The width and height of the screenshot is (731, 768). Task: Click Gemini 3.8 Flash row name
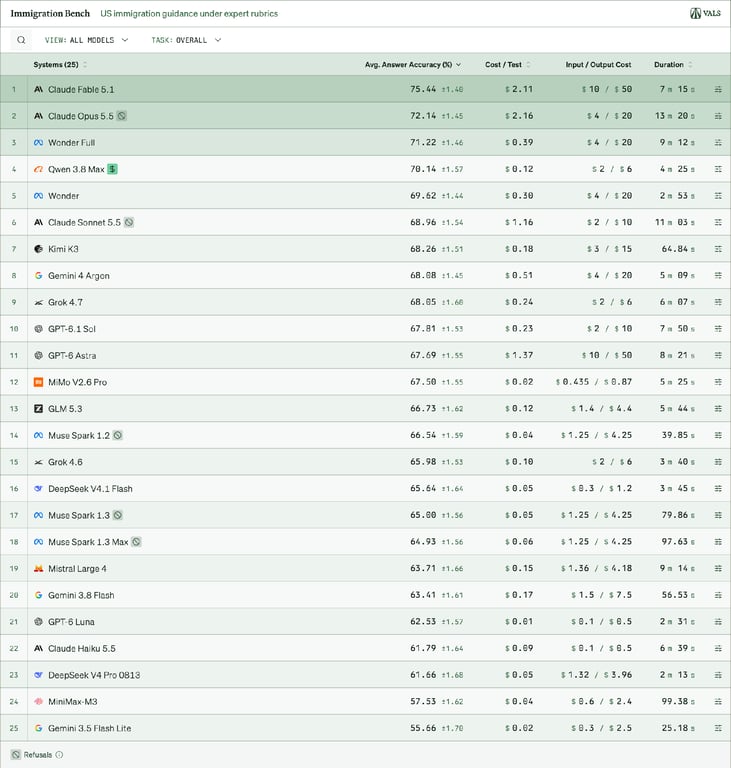tap(81, 595)
